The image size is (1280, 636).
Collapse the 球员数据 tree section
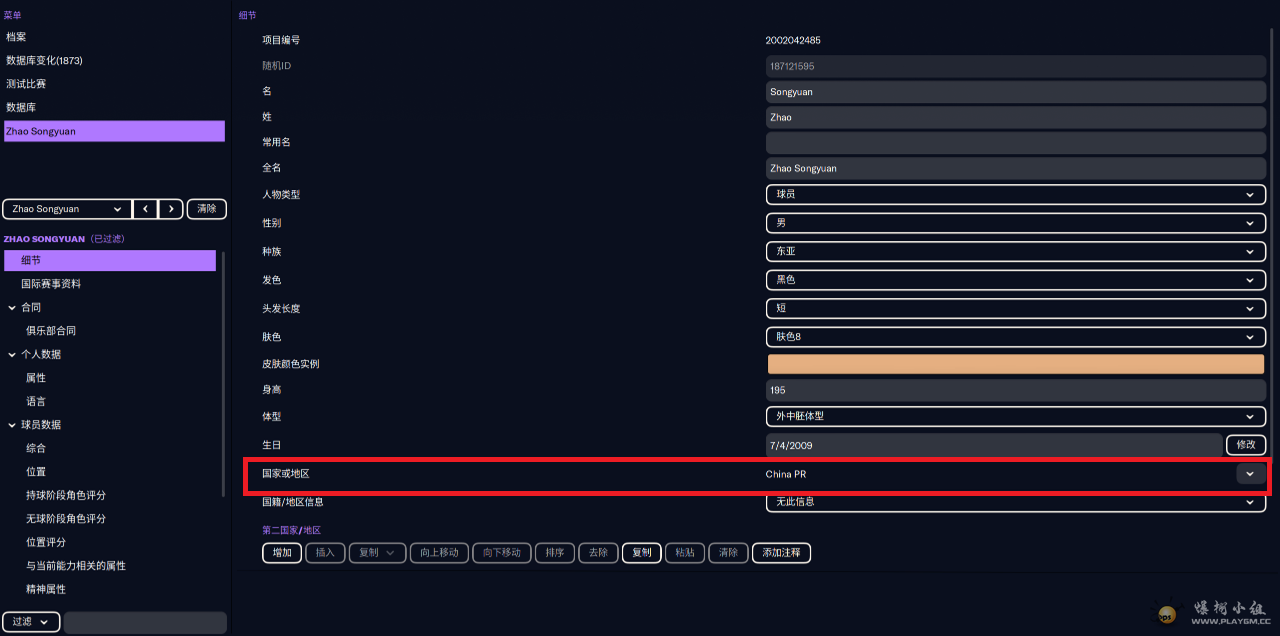pyautogui.click(x=12, y=425)
